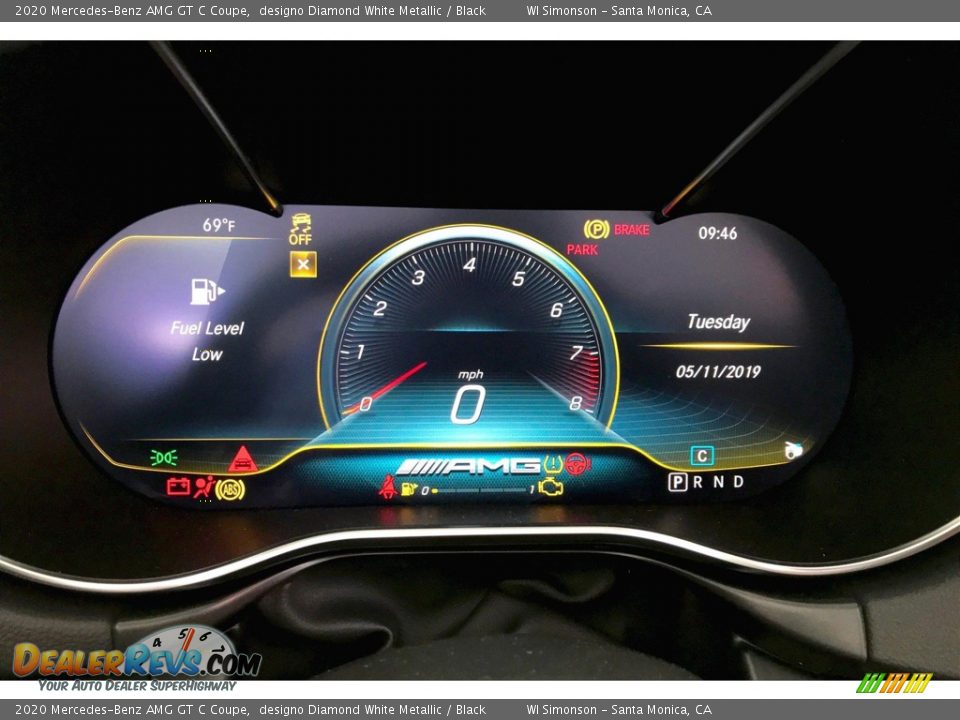Click the C drive mode indicator
This screenshot has width=960, height=720.
click(702, 456)
